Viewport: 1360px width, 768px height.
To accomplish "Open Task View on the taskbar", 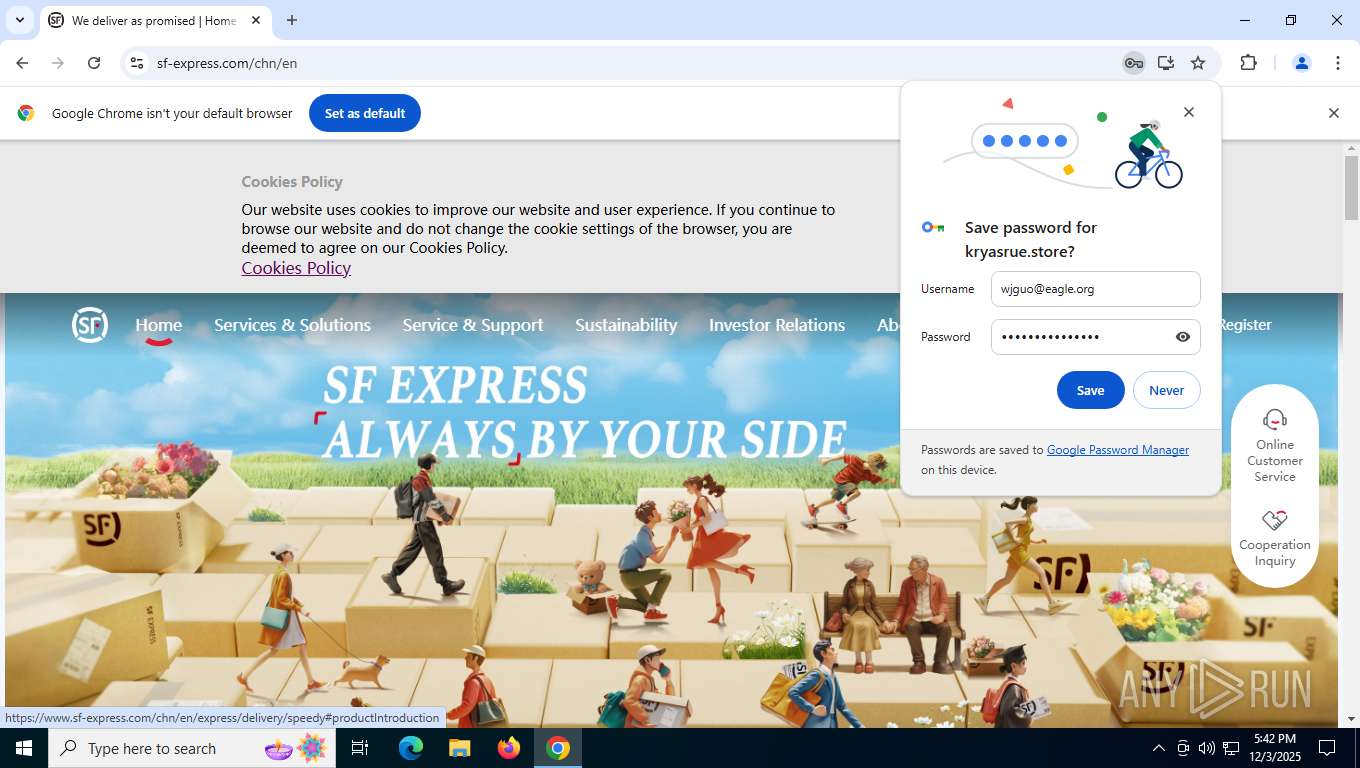I will 360,748.
